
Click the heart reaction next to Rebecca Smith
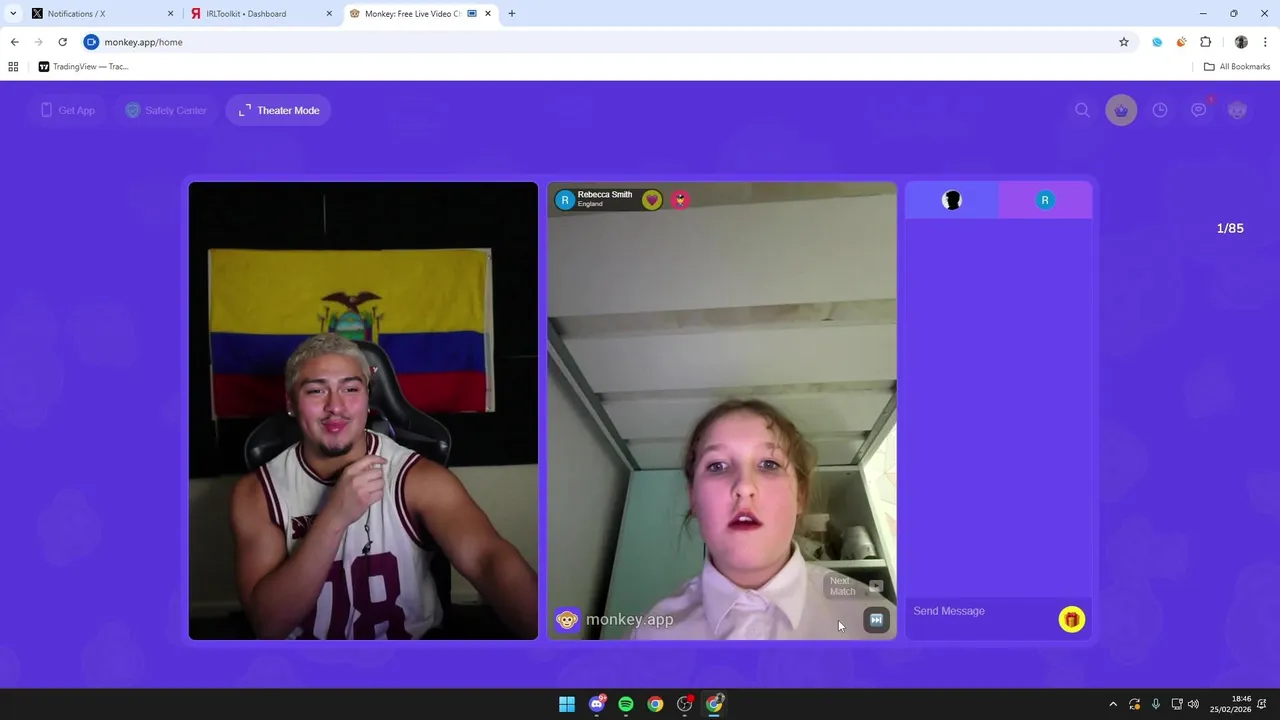[652, 200]
